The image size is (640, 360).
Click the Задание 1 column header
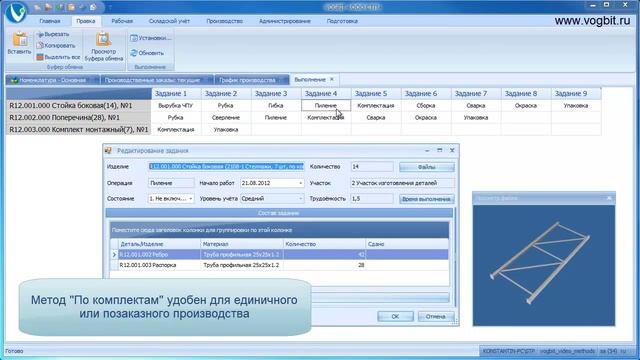[x=176, y=93]
